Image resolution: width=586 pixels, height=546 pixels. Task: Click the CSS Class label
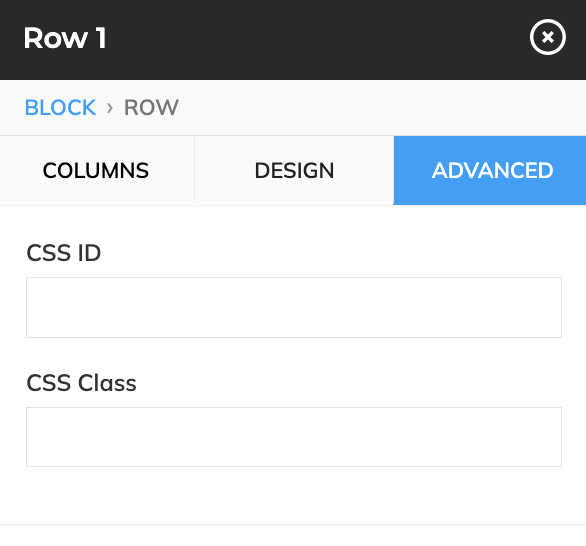[81, 383]
